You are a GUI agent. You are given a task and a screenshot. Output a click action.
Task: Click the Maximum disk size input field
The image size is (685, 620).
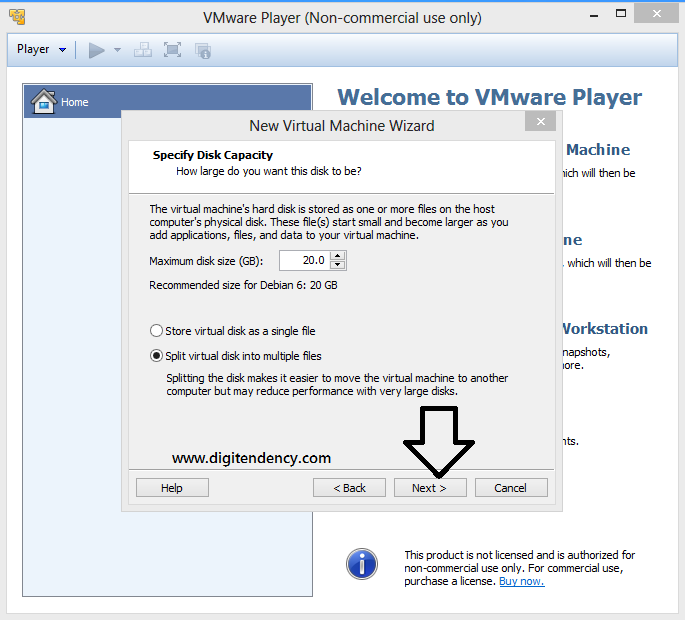[x=304, y=260]
